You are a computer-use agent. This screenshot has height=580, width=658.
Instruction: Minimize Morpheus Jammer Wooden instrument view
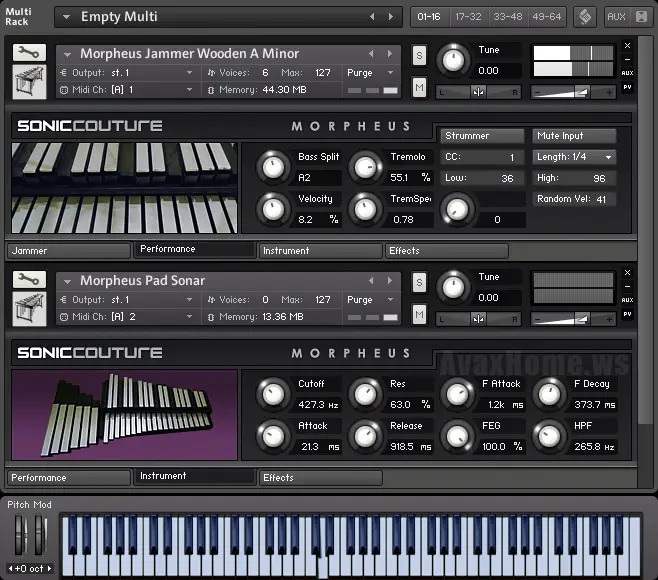point(627,60)
